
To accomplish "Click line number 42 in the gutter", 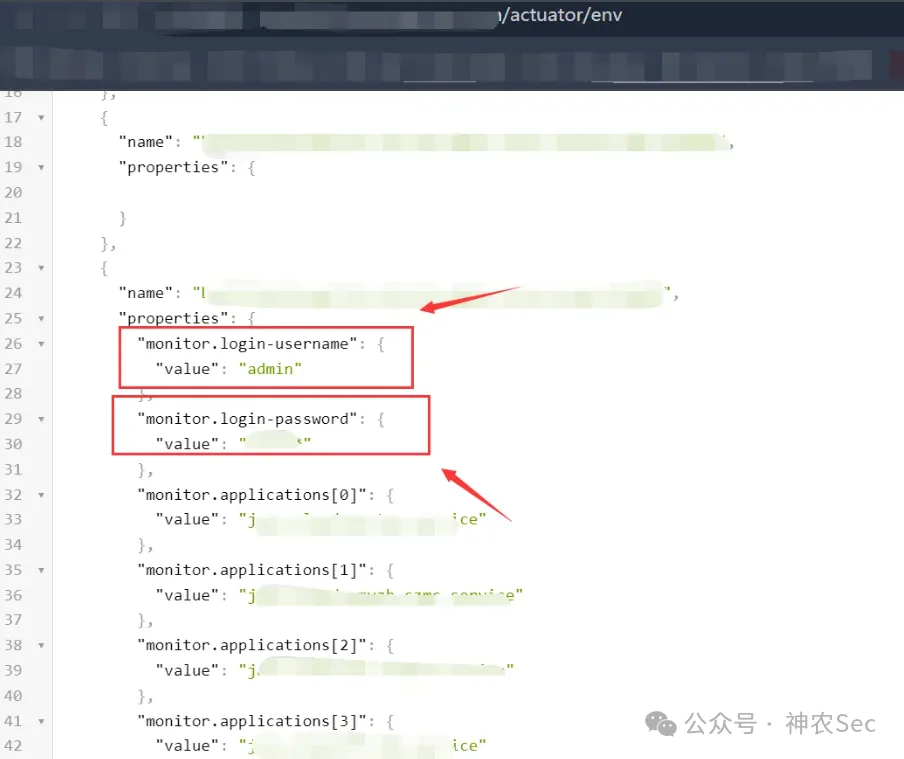I will (13, 746).
